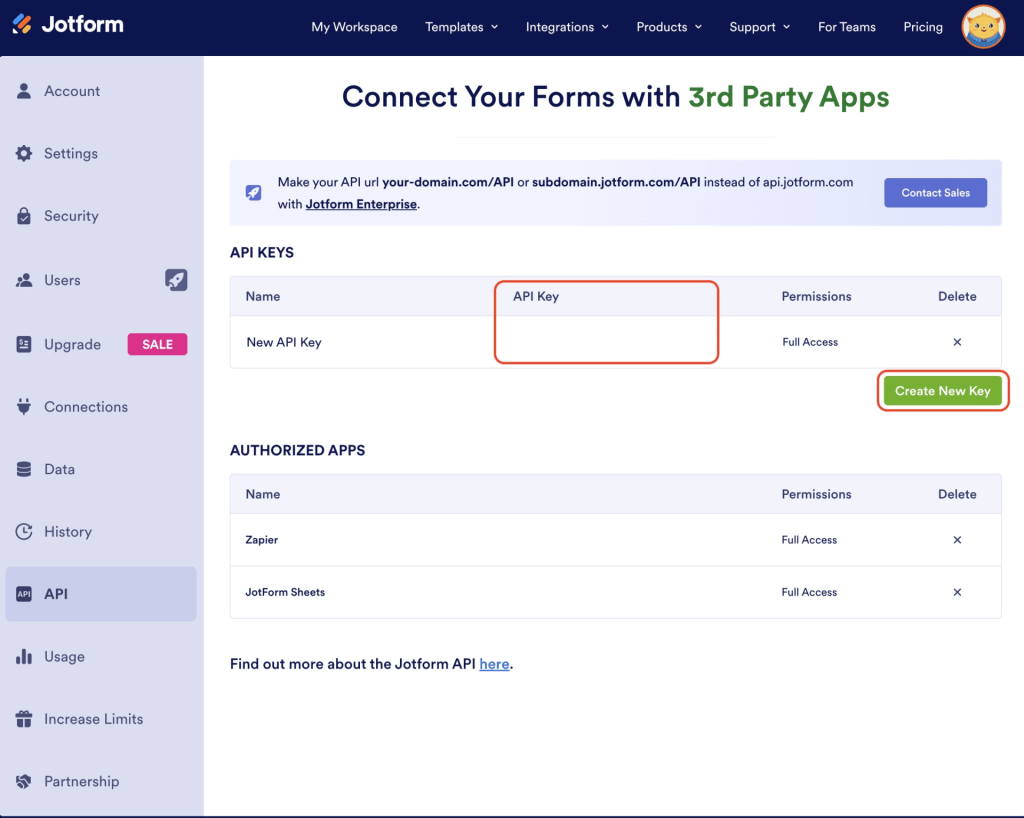Click the Users people icon

(24, 280)
